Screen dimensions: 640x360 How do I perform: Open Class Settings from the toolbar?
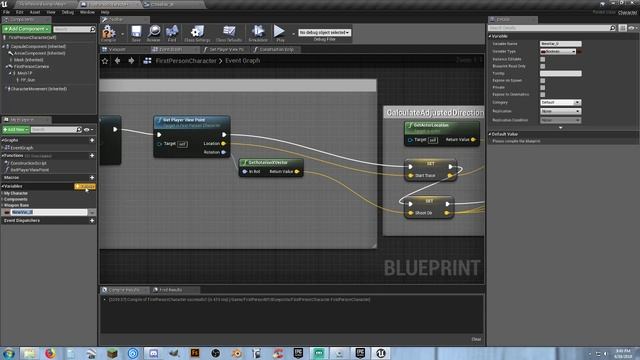click(x=197, y=33)
